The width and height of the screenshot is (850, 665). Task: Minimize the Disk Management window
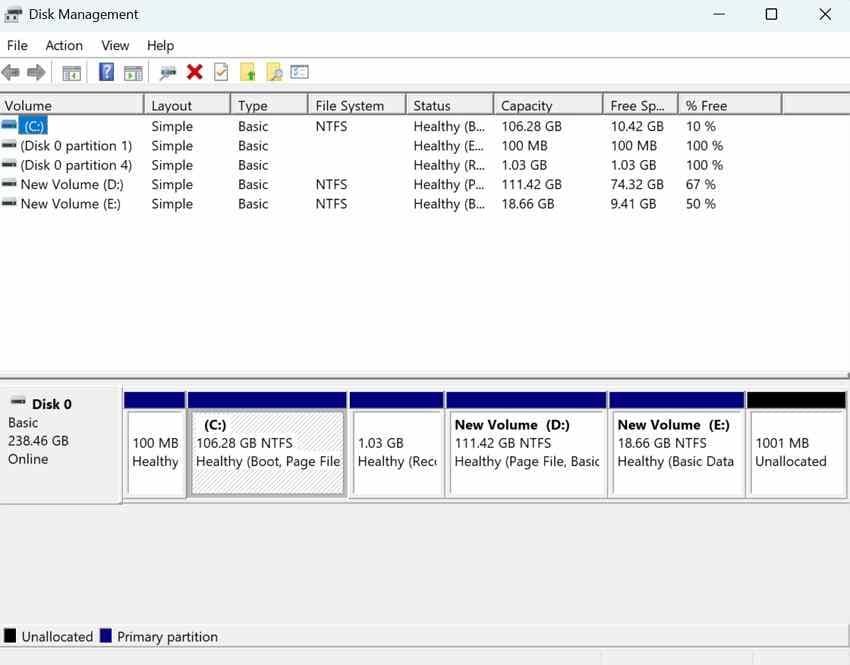click(x=719, y=15)
